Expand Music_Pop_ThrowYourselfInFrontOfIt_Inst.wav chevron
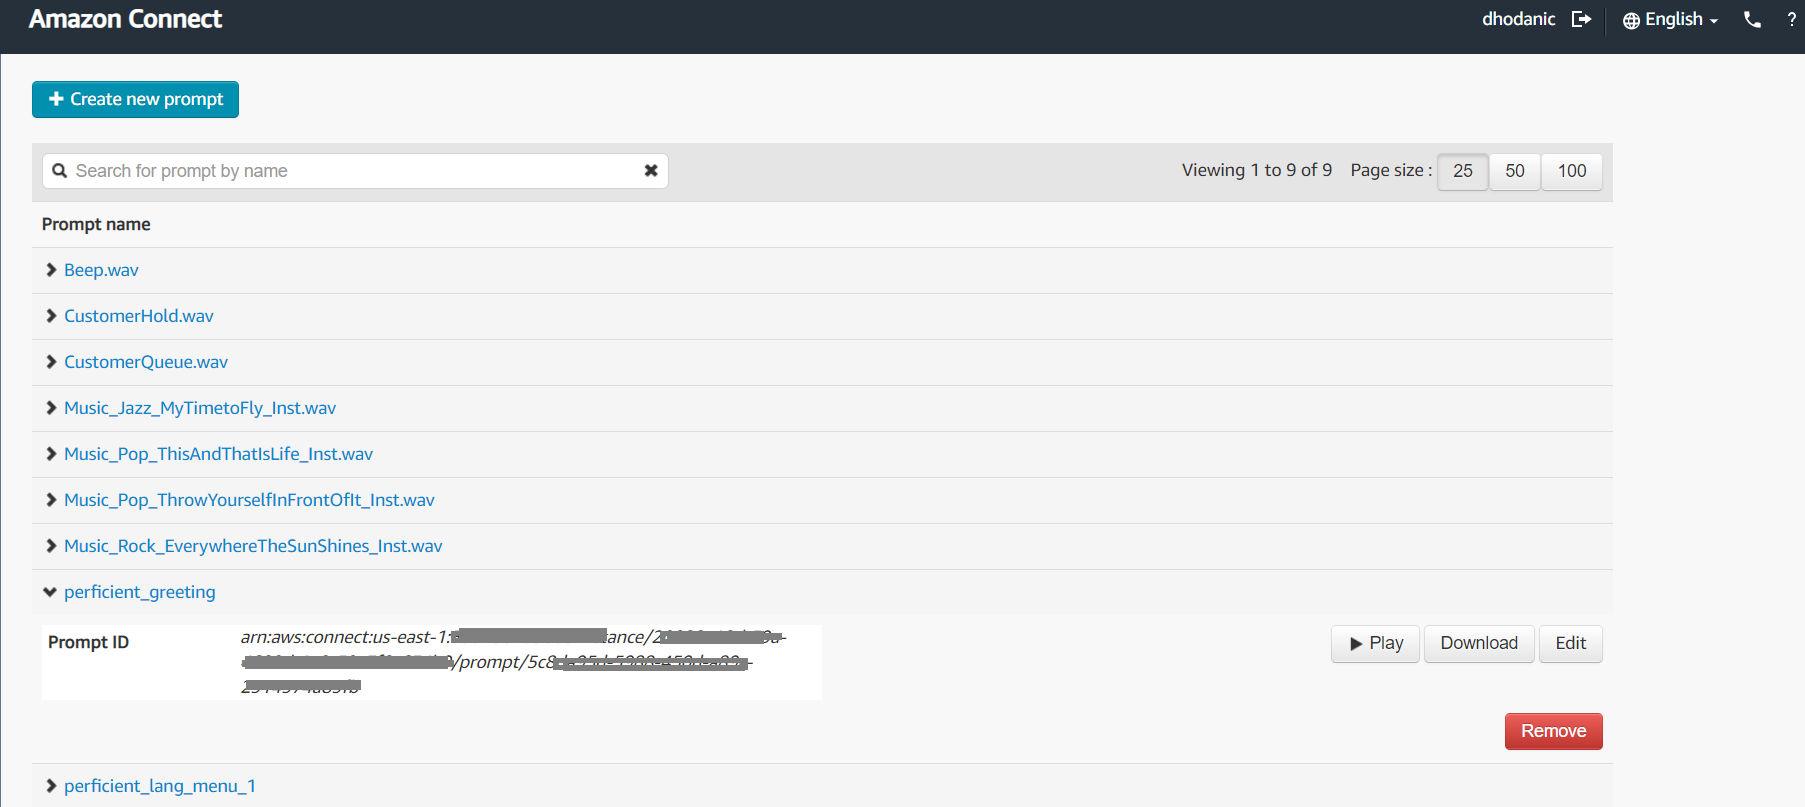Image resolution: width=1805 pixels, height=807 pixels. 51,500
